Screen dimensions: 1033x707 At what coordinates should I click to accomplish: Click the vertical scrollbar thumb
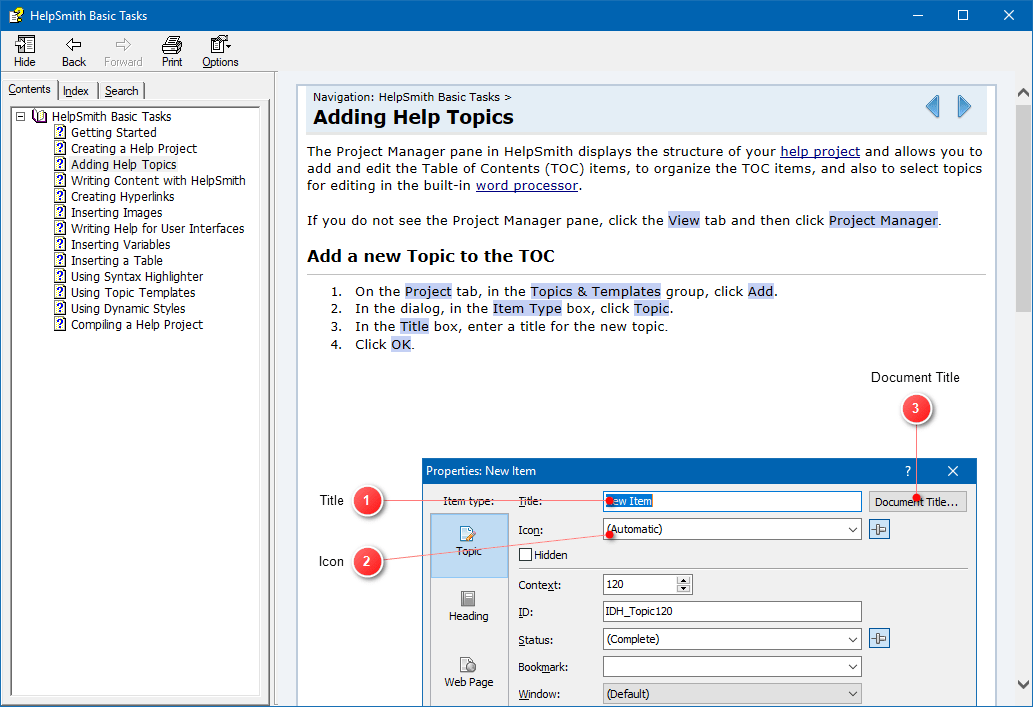(x=1023, y=208)
